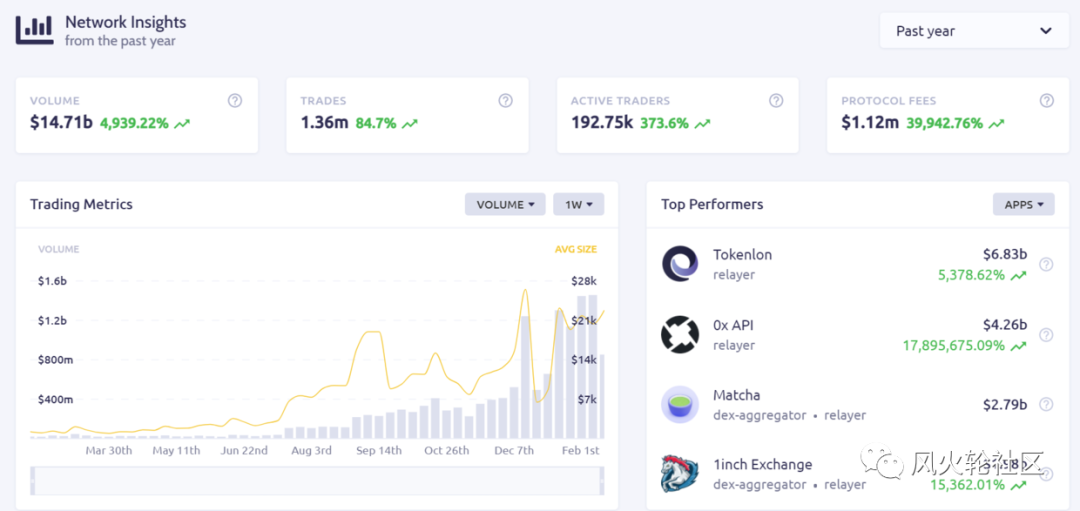Click the Tokenlon logo icon
This screenshot has height=511, width=1080.
(x=680, y=264)
